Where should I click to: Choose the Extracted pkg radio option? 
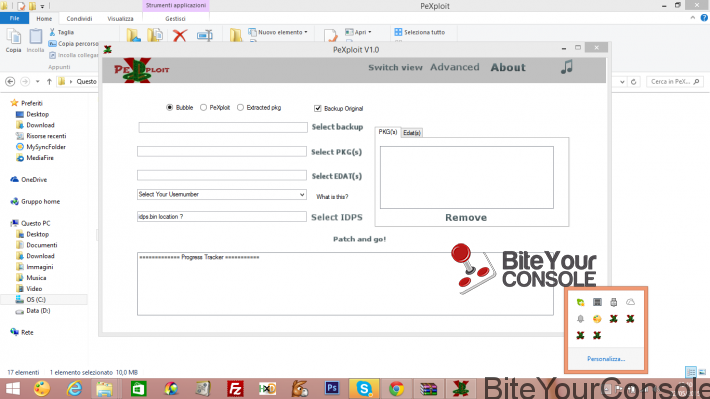[240, 107]
